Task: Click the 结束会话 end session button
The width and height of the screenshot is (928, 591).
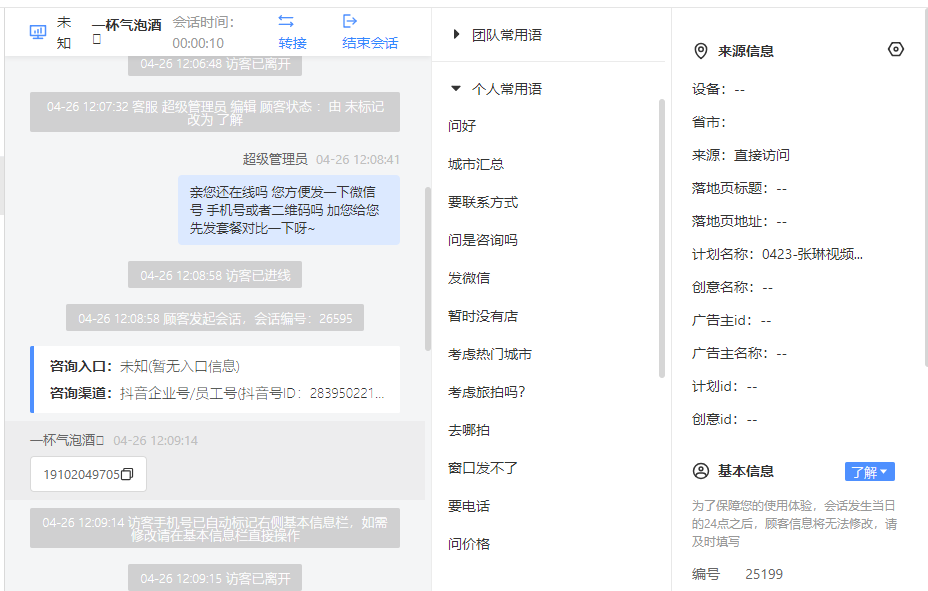Action: pyautogui.click(x=370, y=43)
